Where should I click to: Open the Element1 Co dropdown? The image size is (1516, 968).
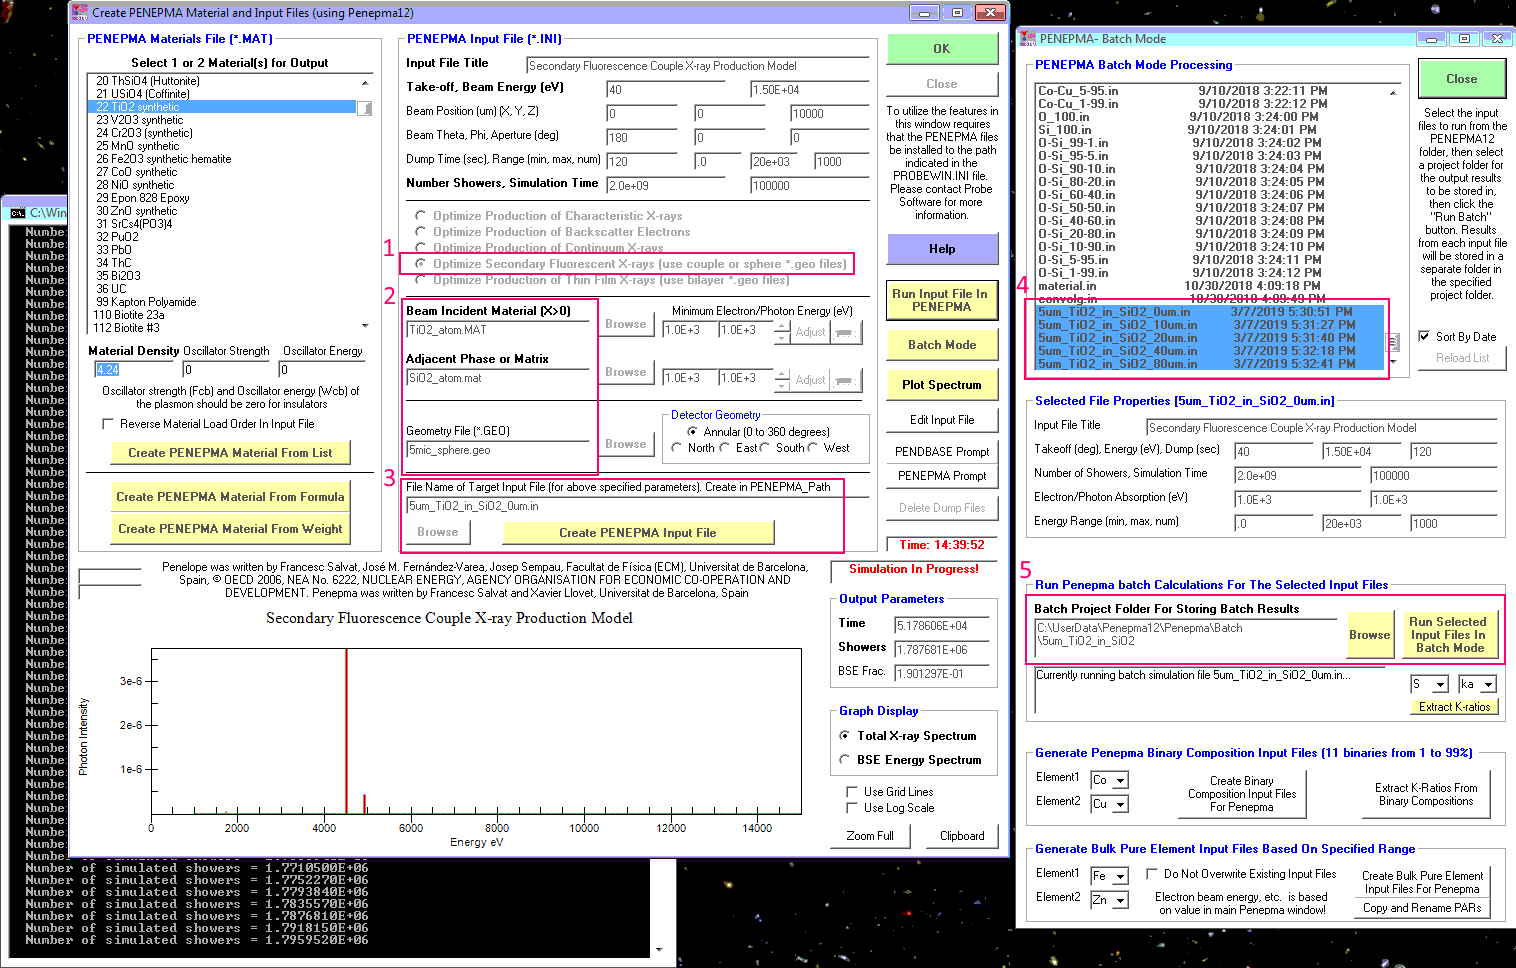point(1120,780)
